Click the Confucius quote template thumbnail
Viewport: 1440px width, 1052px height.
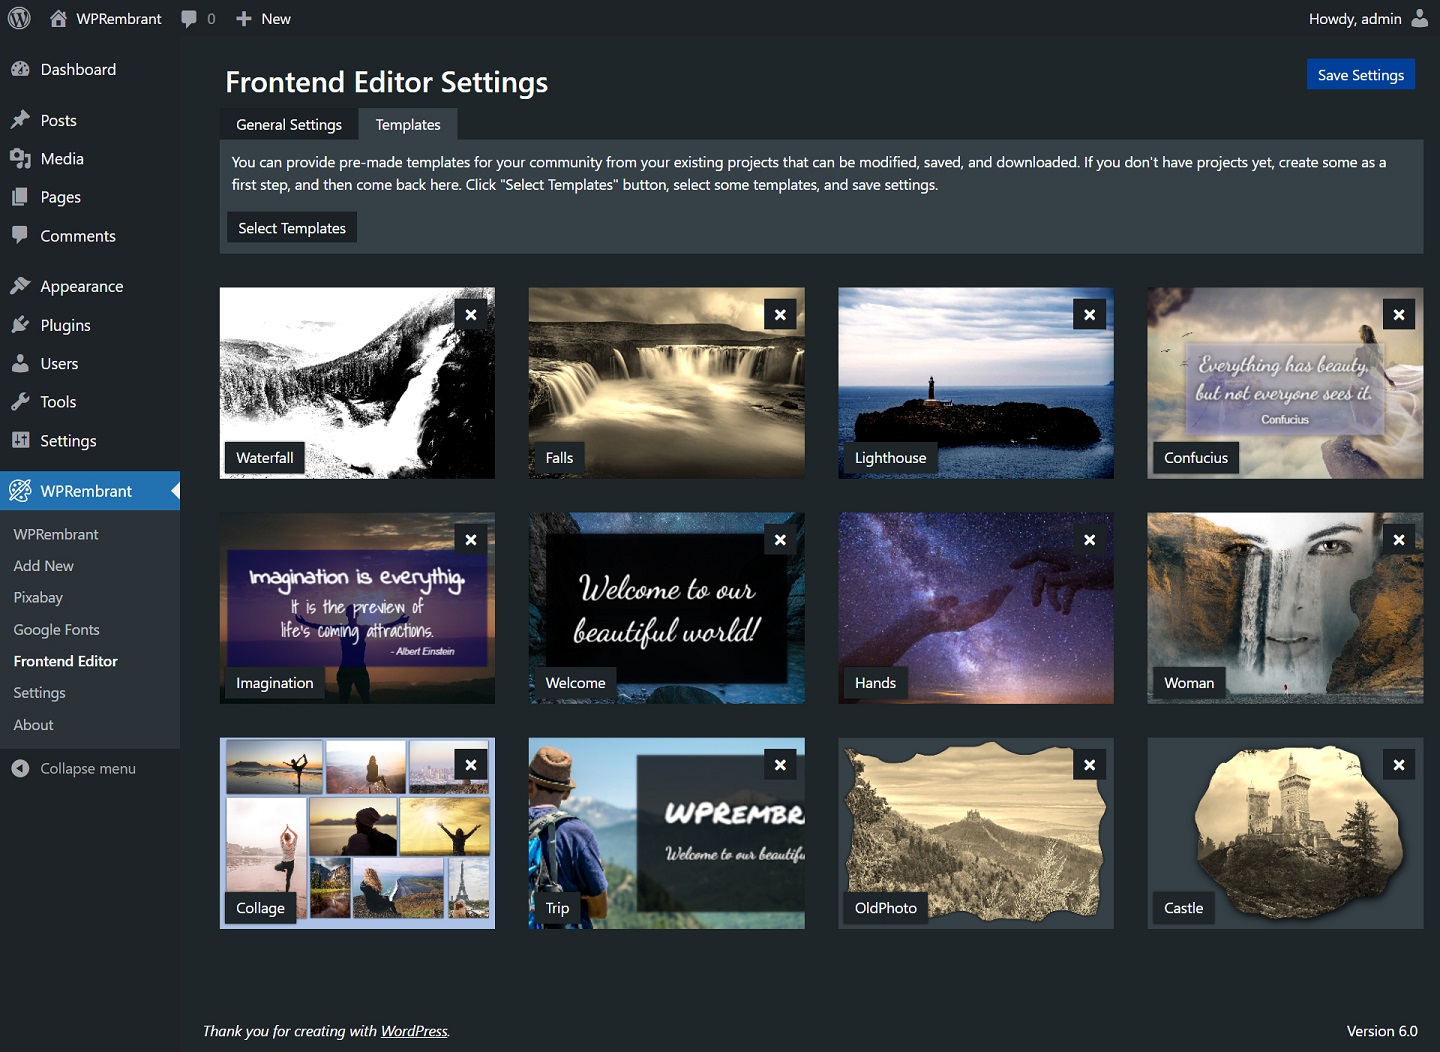coord(1285,383)
